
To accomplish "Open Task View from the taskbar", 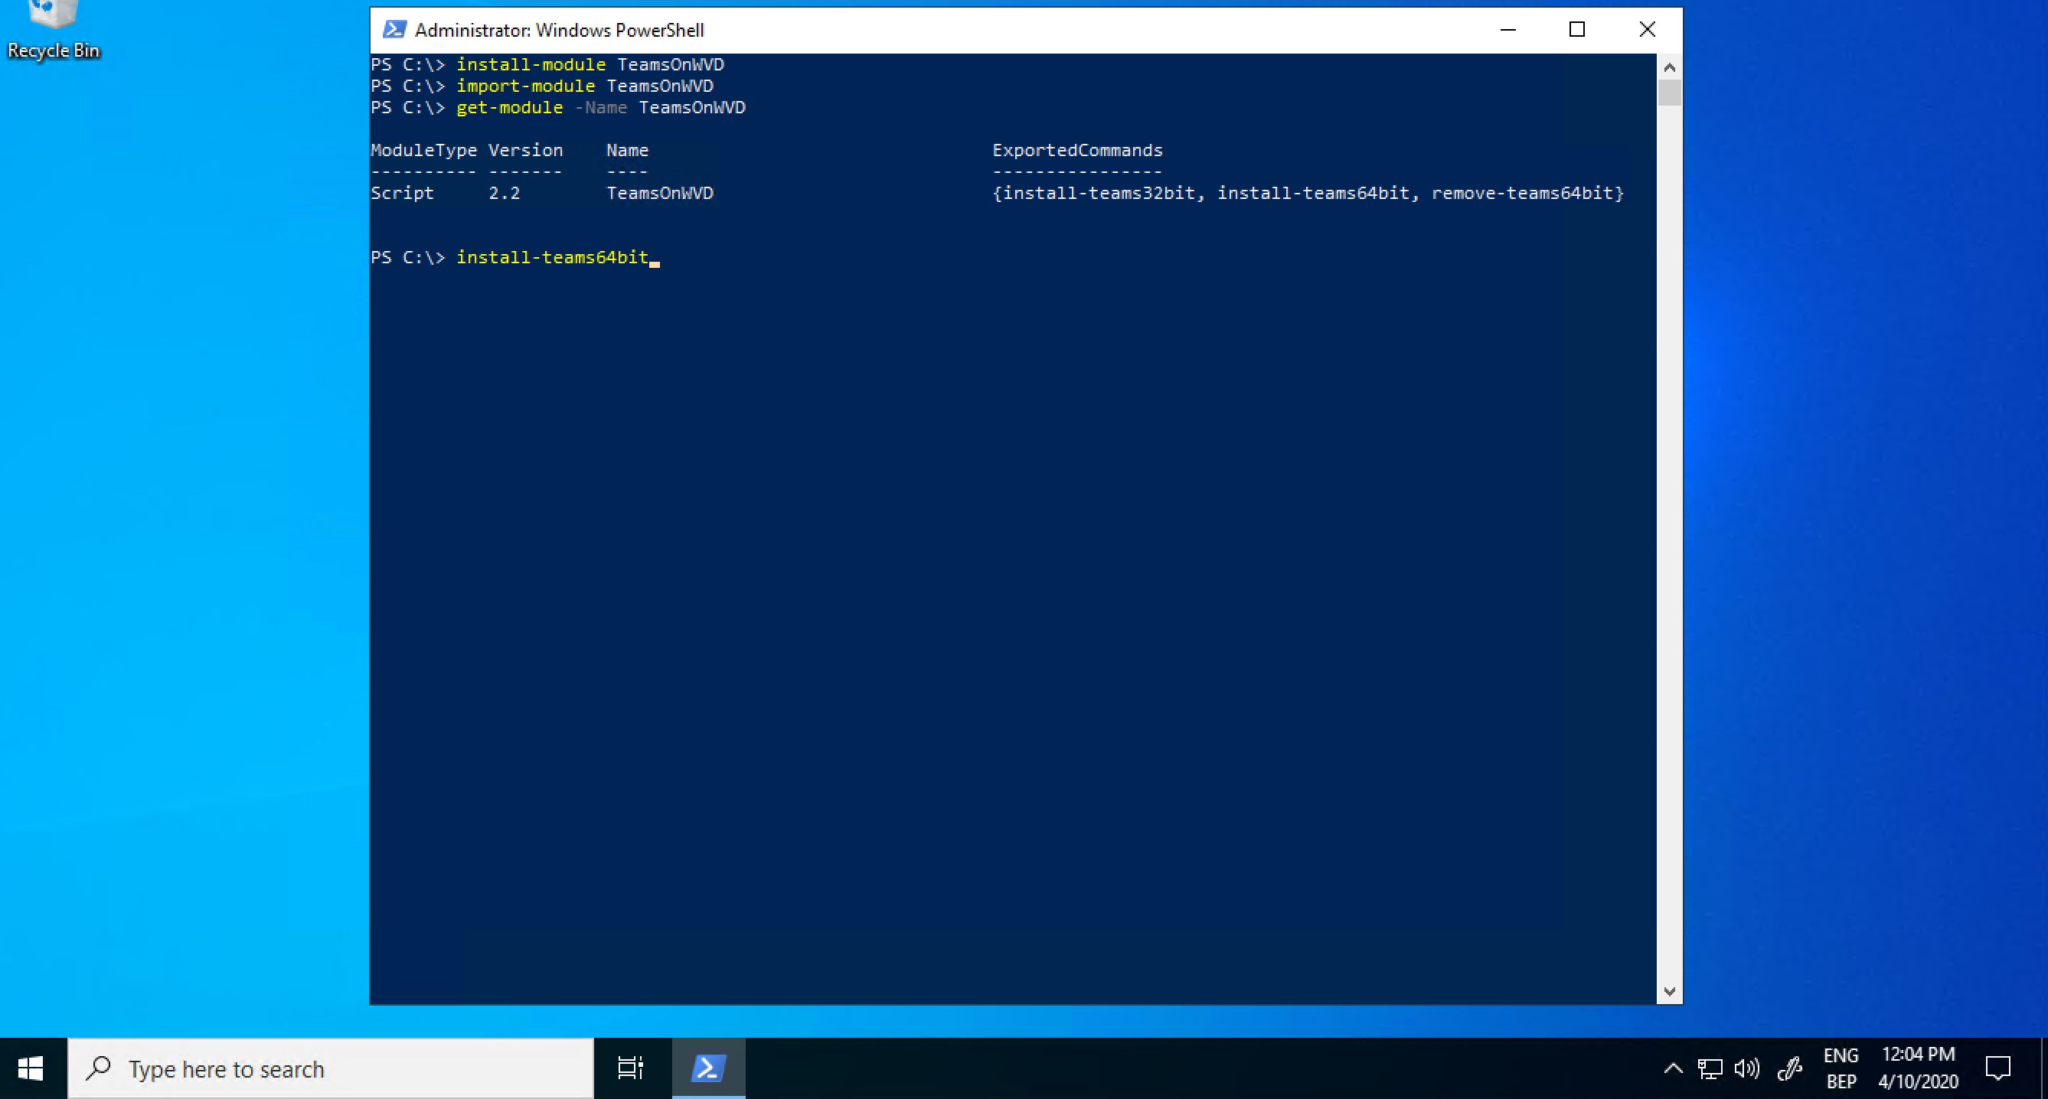I will 630,1068.
